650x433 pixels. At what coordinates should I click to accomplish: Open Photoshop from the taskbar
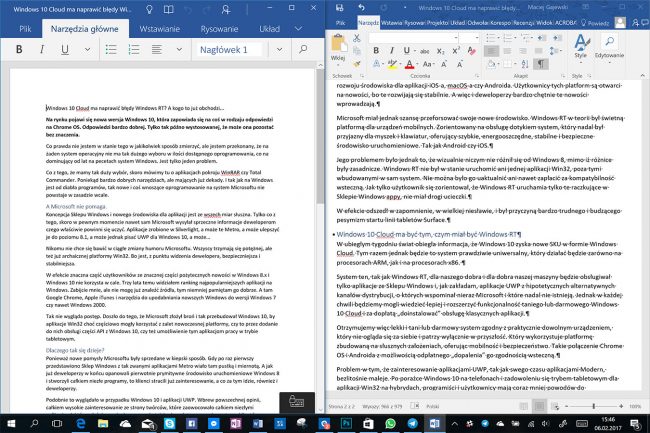click(346, 423)
